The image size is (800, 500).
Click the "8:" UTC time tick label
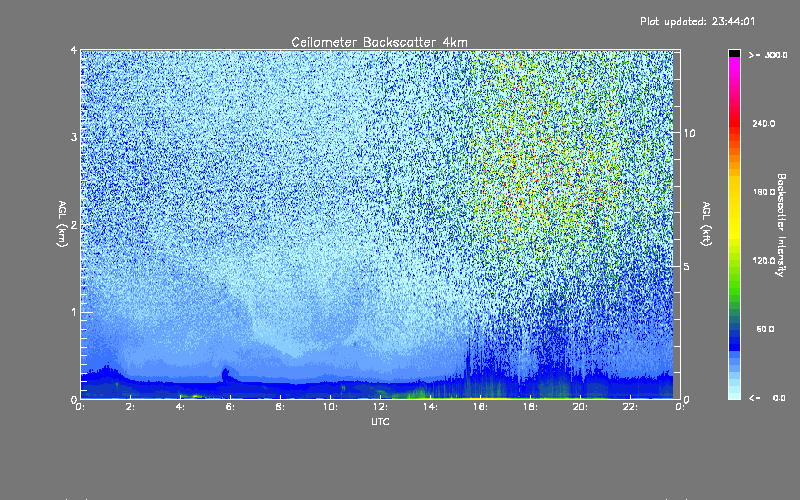coord(280,407)
